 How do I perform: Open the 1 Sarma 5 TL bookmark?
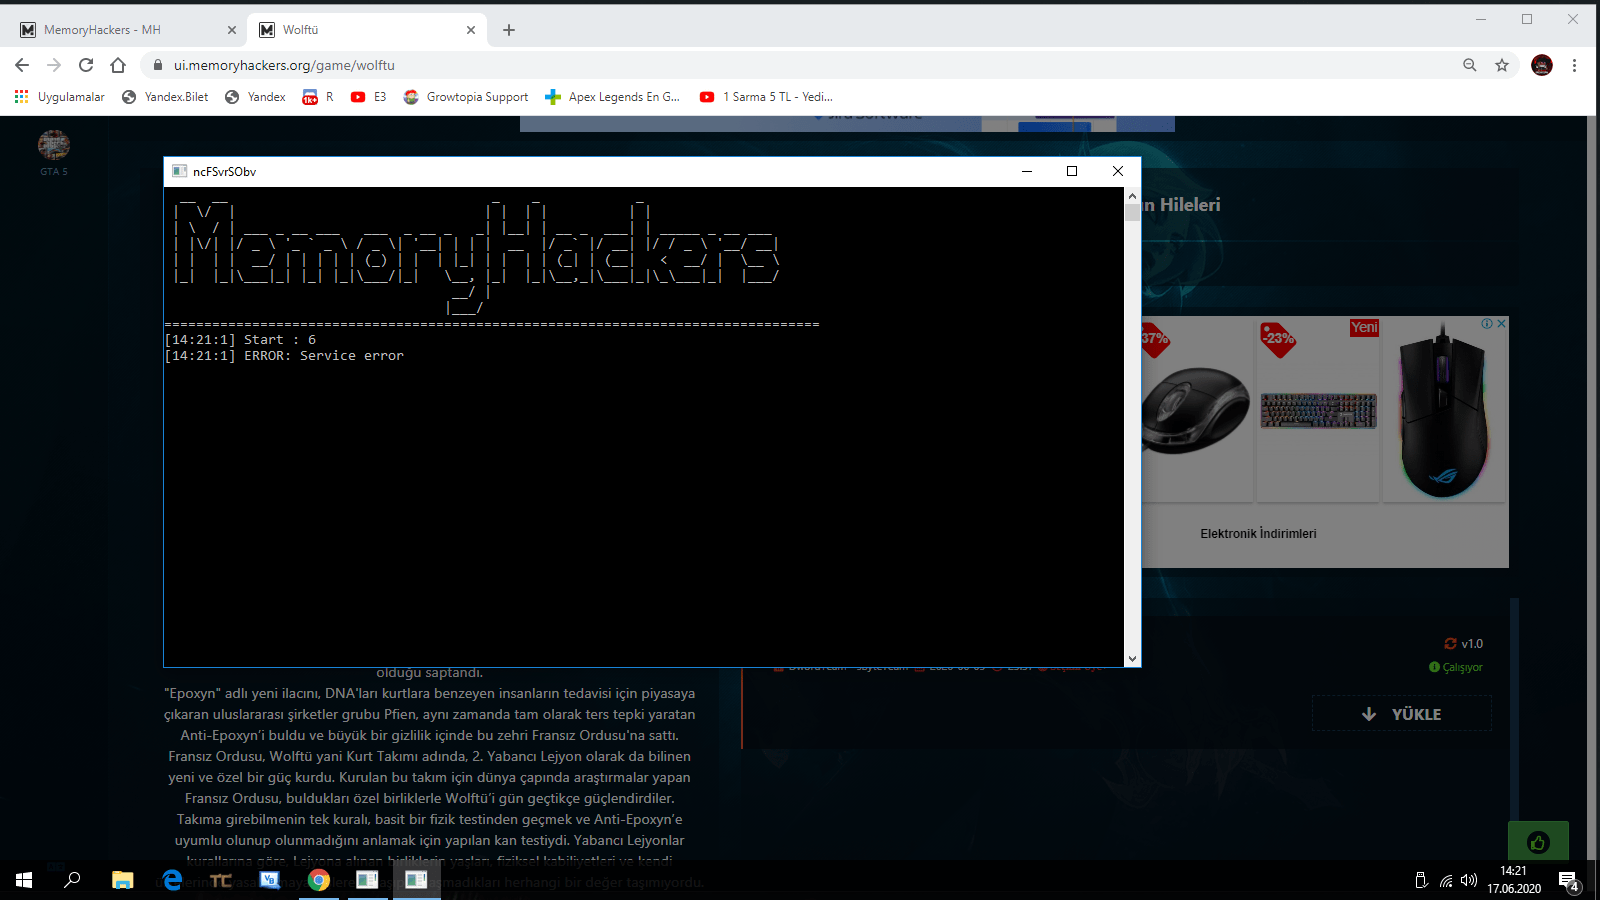(x=766, y=97)
